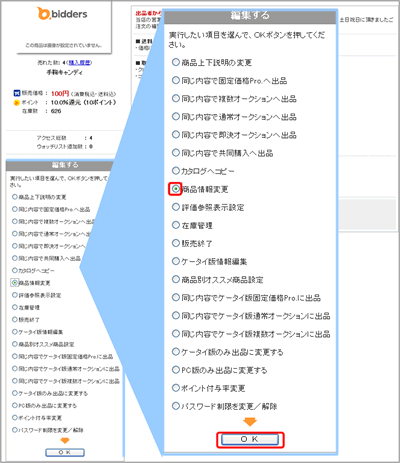The image size is (400, 463).
Task: Click the orange arrow above small OK button
Action: (x=65, y=441)
